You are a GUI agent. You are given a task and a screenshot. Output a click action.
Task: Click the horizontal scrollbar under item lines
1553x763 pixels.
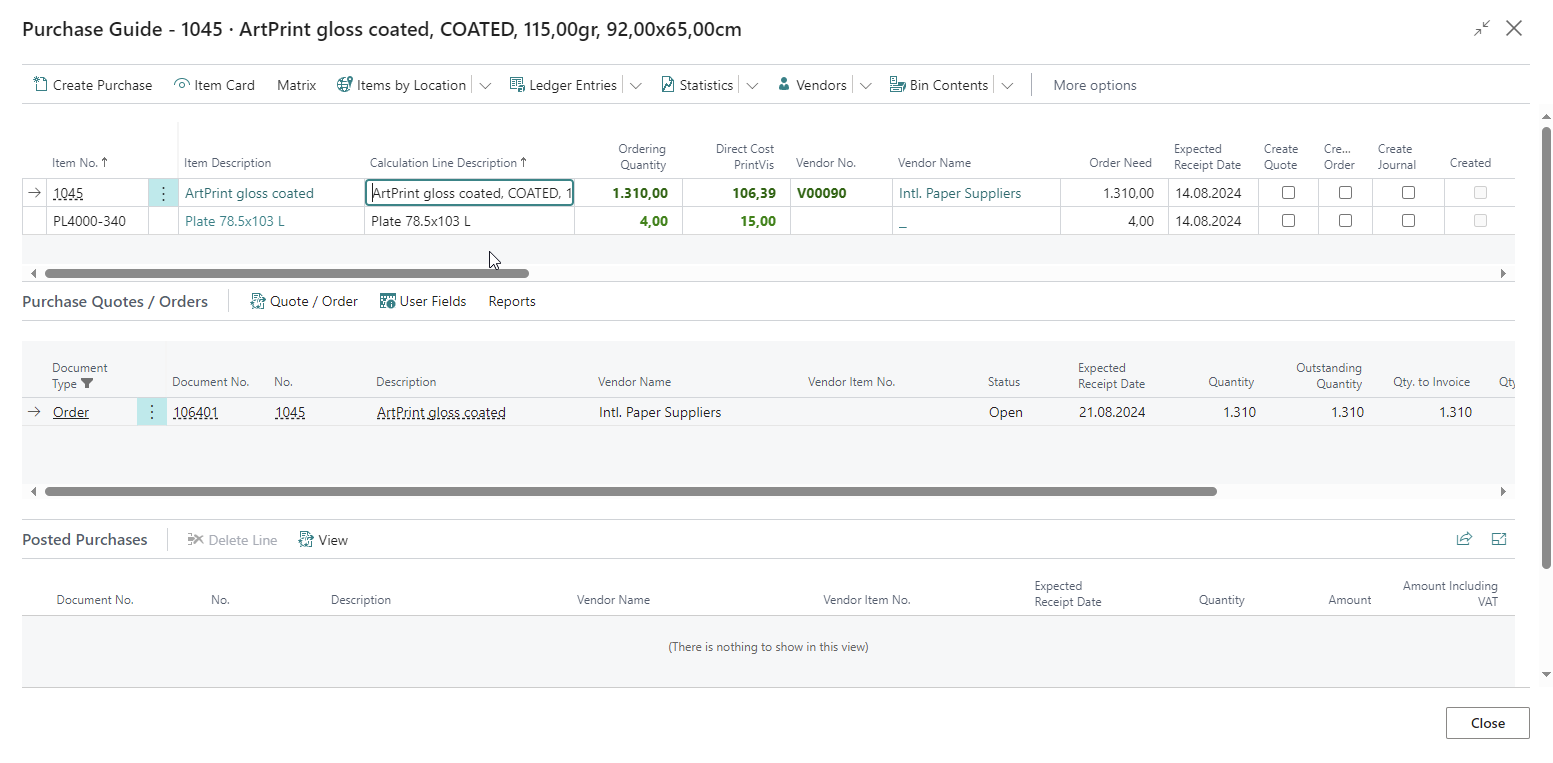click(x=286, y=273)
